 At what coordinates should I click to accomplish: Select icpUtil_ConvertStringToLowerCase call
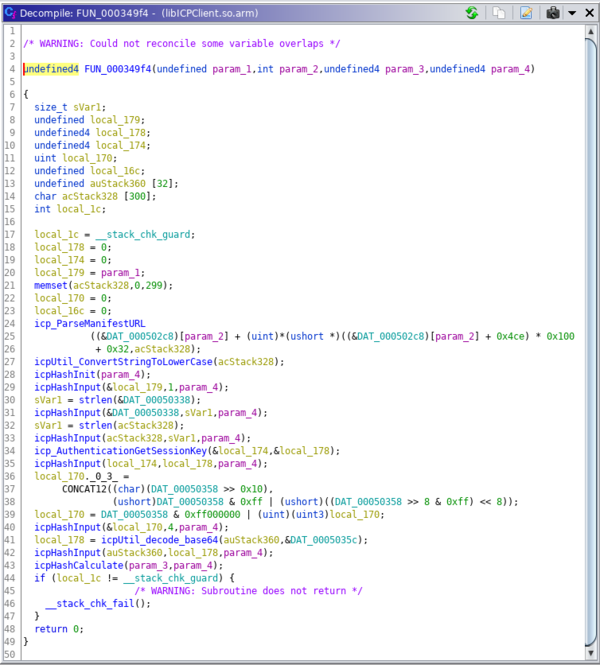tap(123, 362)
